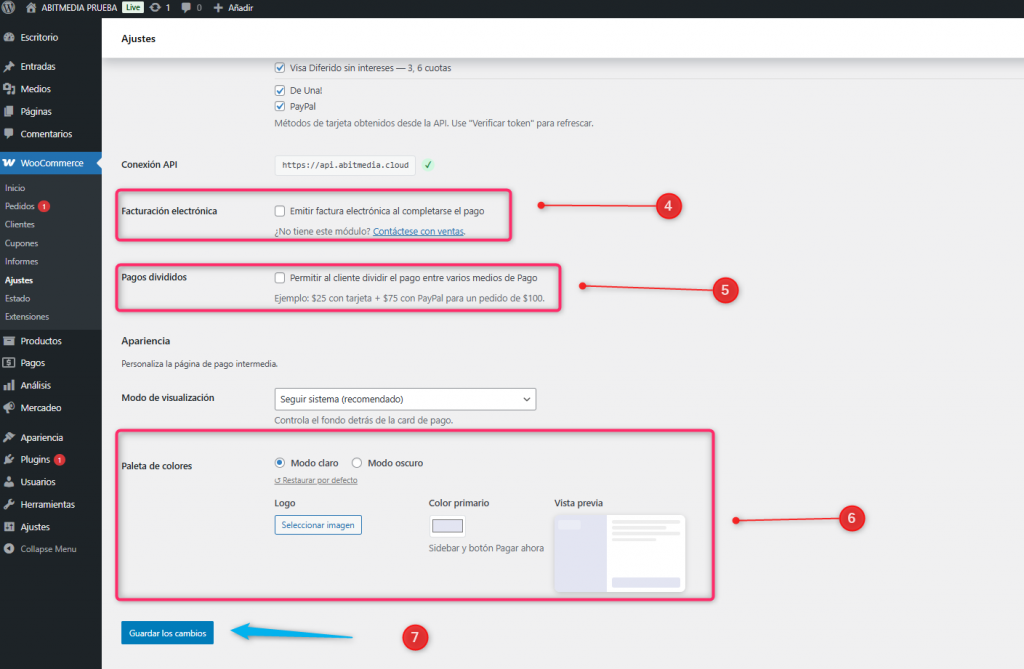Click the Guardar los cambios button
This screenshot has width=1024, height=669.
[167, 633]
